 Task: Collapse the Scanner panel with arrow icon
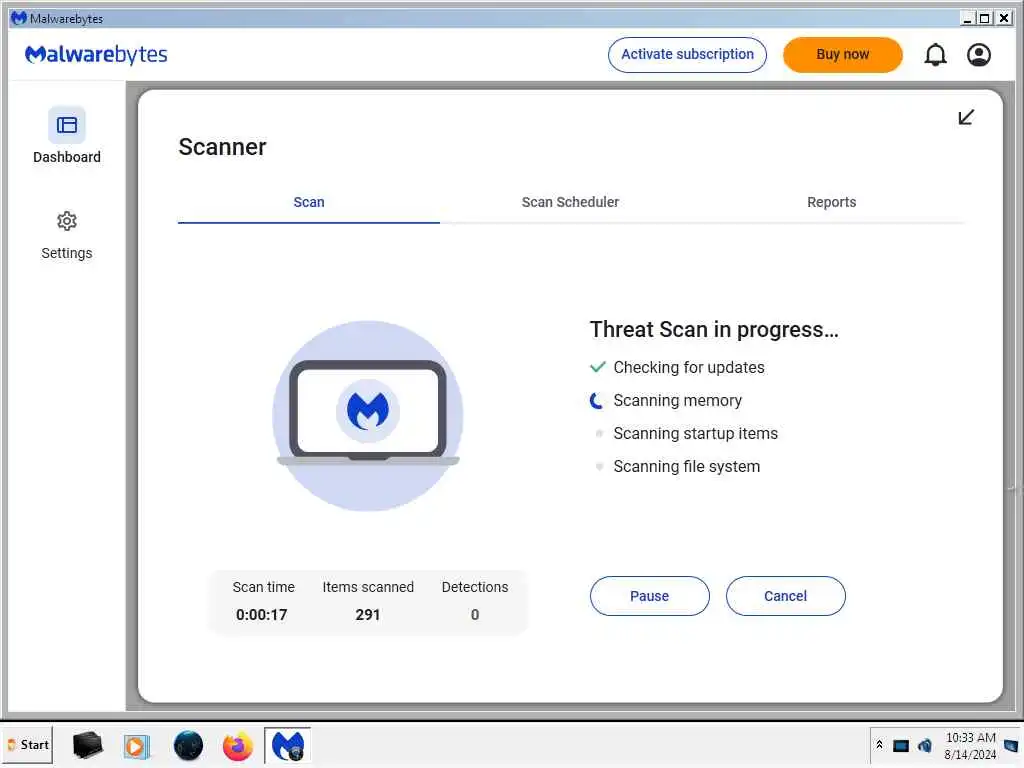click(966, 117)
